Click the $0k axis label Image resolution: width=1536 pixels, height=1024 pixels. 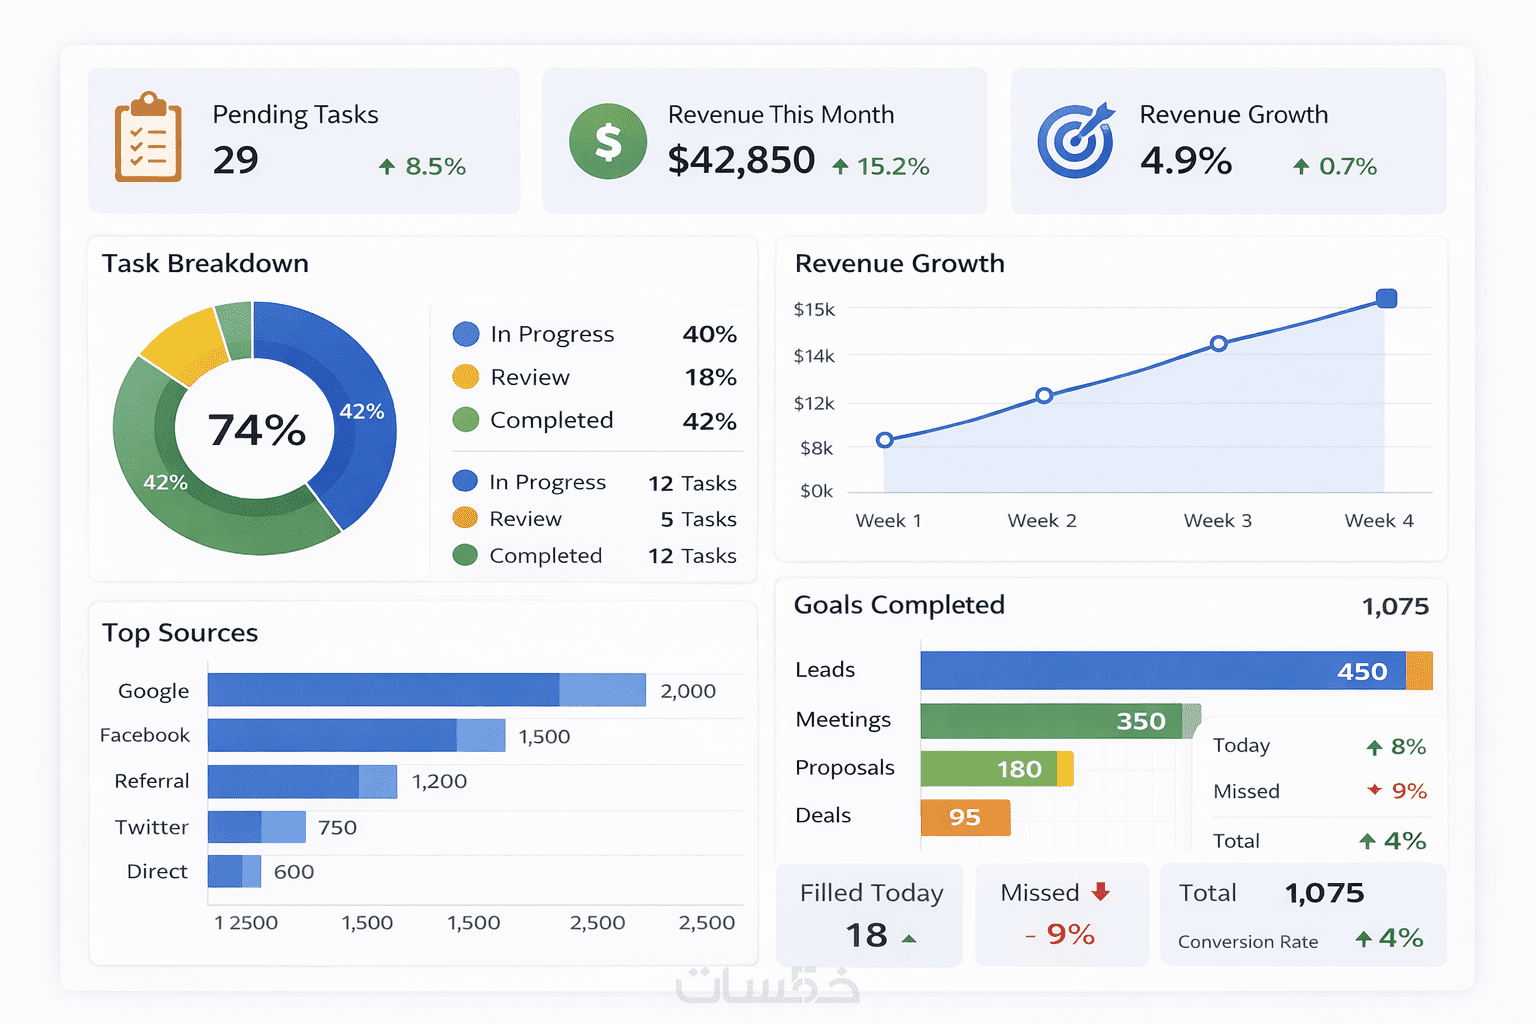[x=817, y=491]
